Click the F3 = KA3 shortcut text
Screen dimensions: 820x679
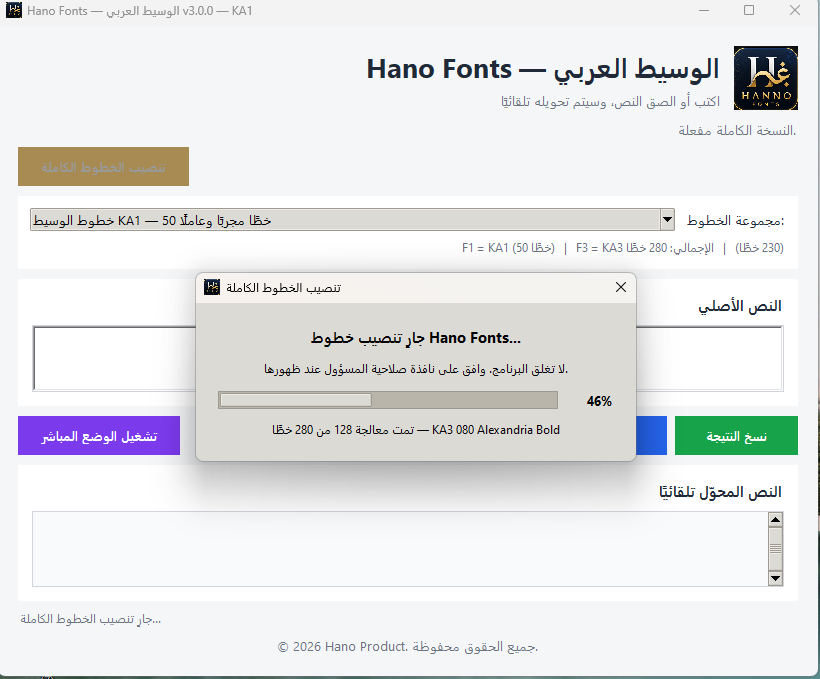[x=645, y=248]
